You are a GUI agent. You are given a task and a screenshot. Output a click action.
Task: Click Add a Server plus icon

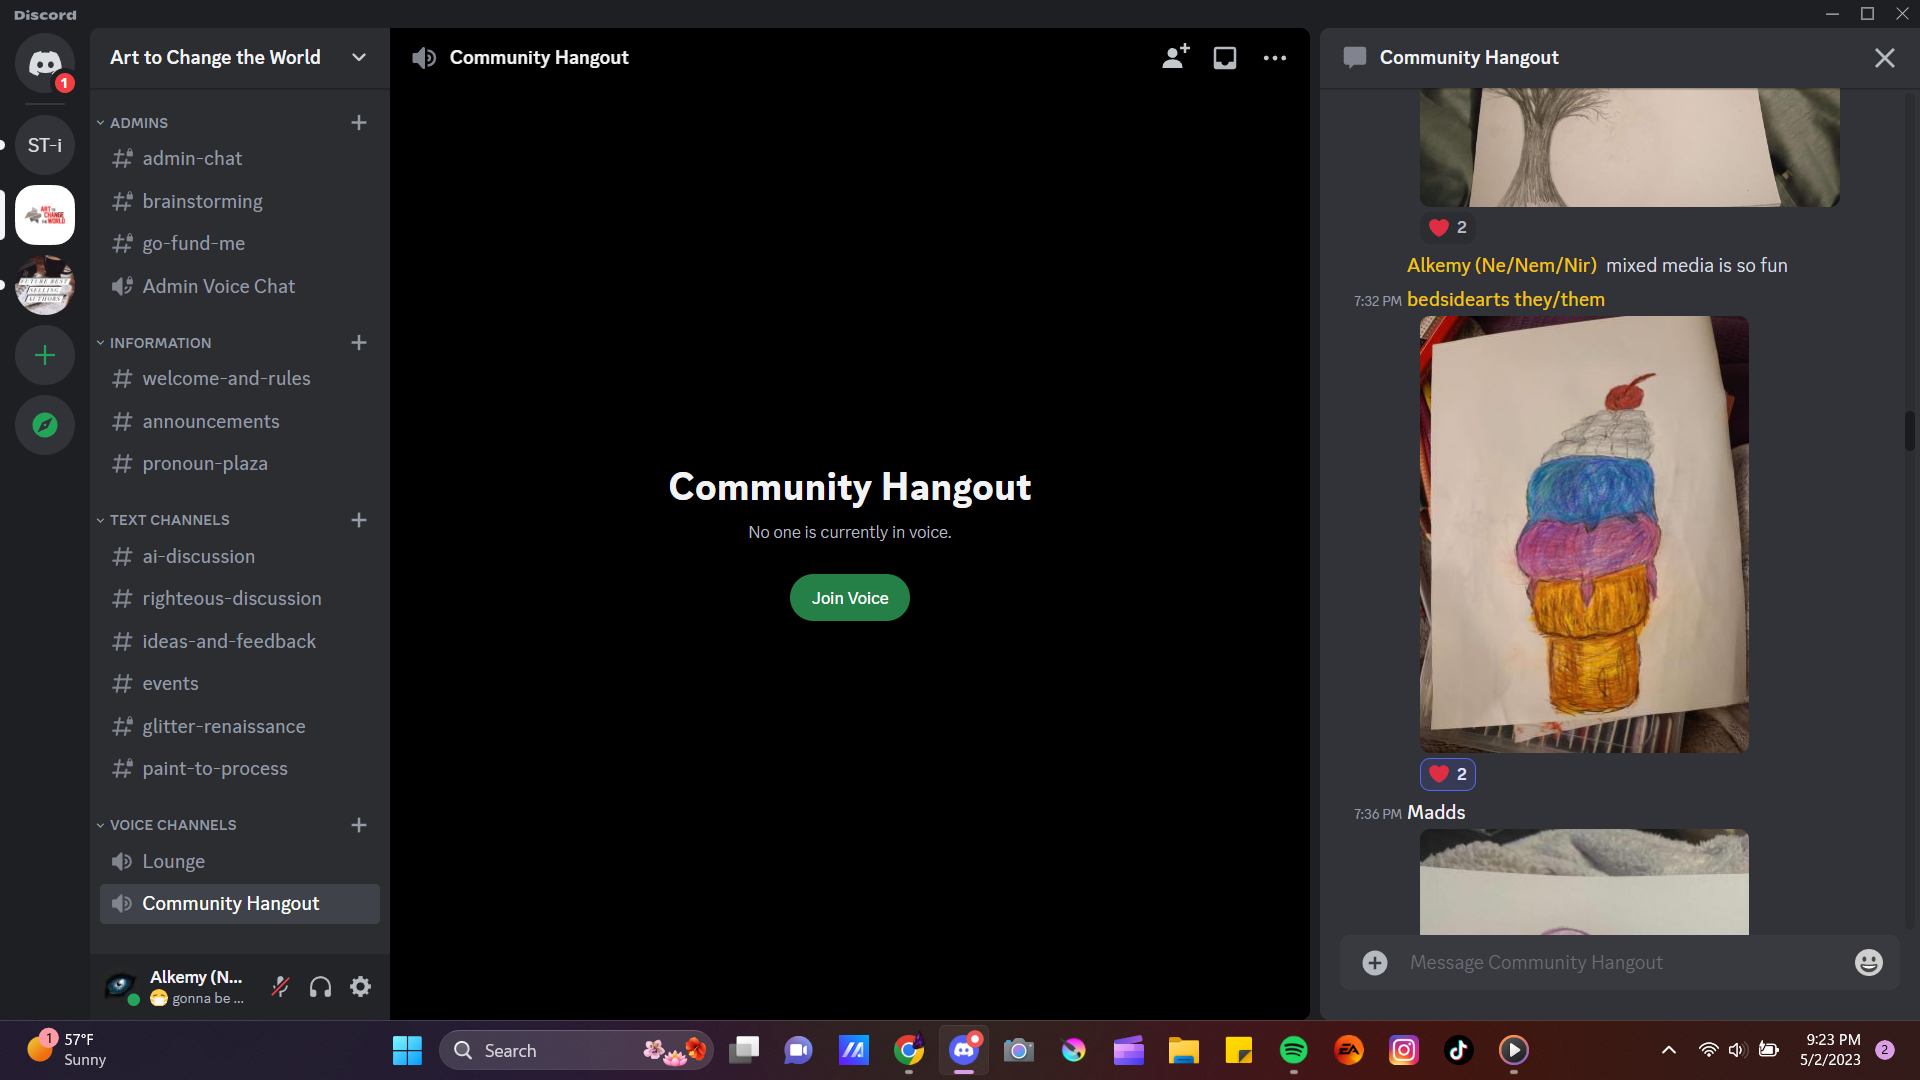pyautogui.click(x=44, y=356)
